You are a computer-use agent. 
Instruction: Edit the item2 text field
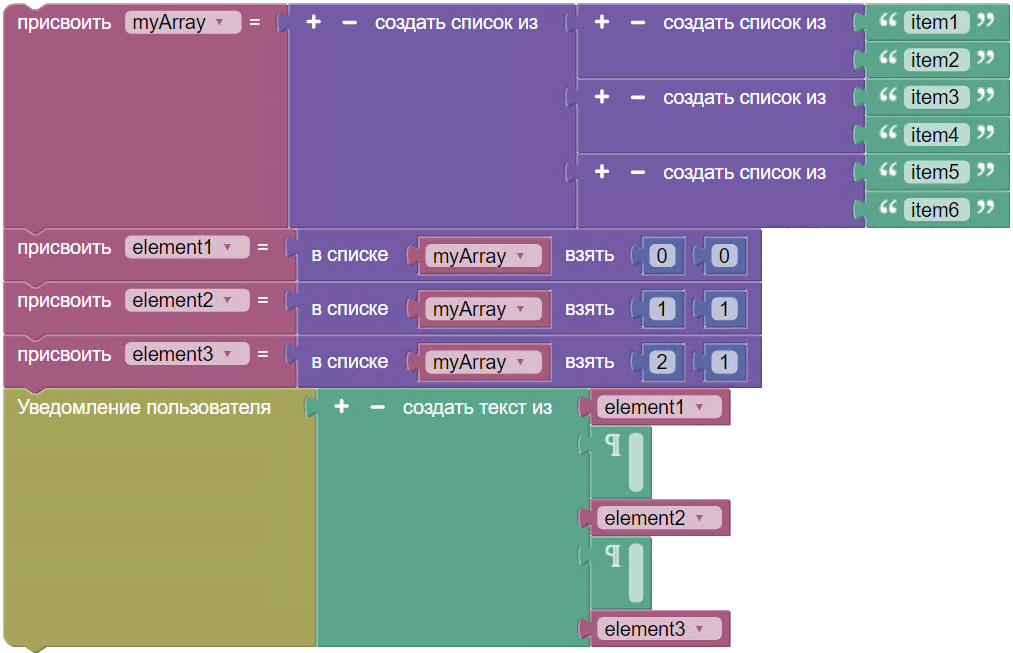[x=936, y=60]
